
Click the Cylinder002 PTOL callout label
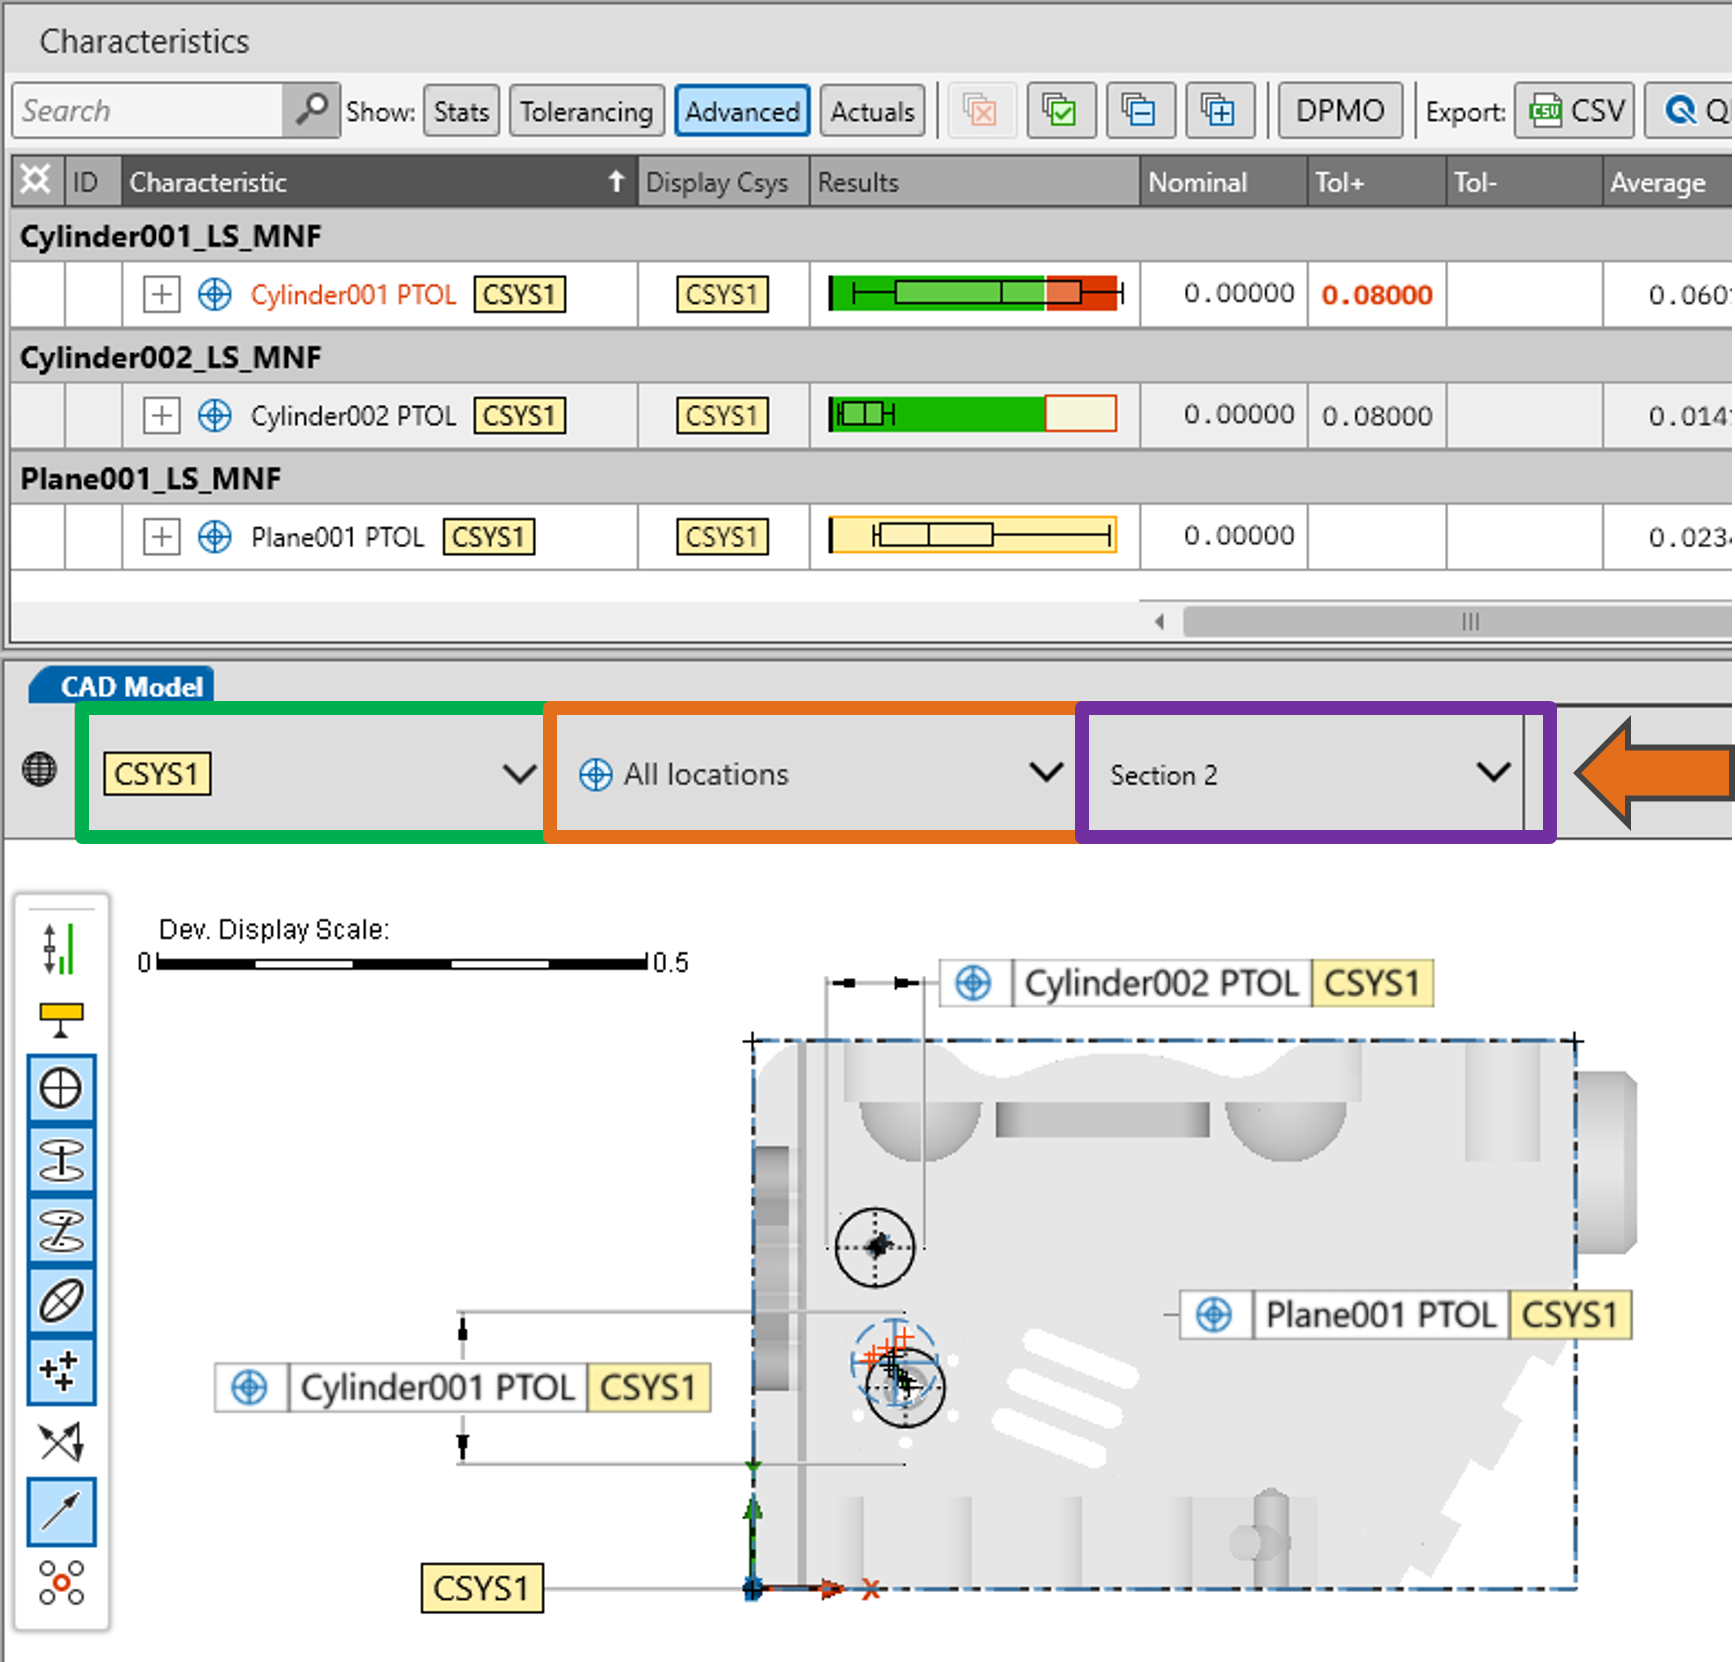pos(1186,983)
